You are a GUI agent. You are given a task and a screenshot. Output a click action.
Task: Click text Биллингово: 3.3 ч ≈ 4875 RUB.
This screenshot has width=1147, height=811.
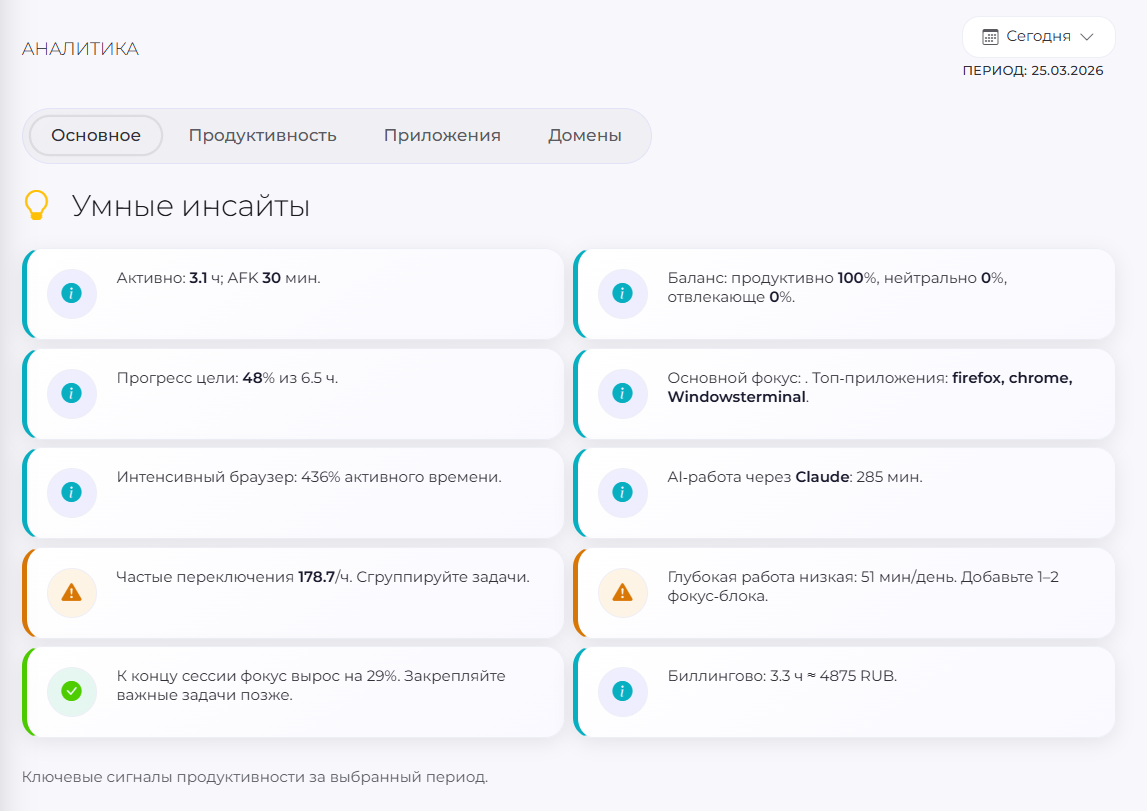[x=782, y=676]
